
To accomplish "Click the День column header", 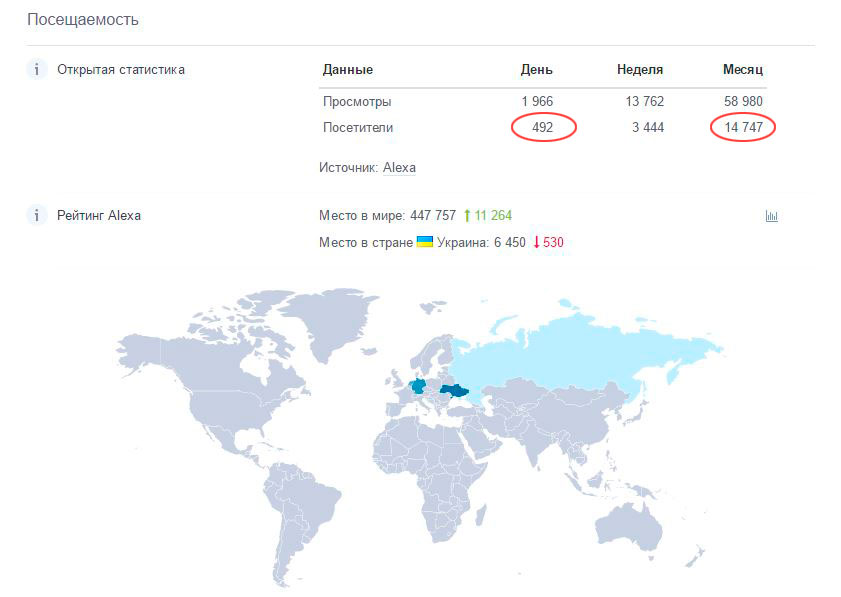I will (x=536, y=70).
